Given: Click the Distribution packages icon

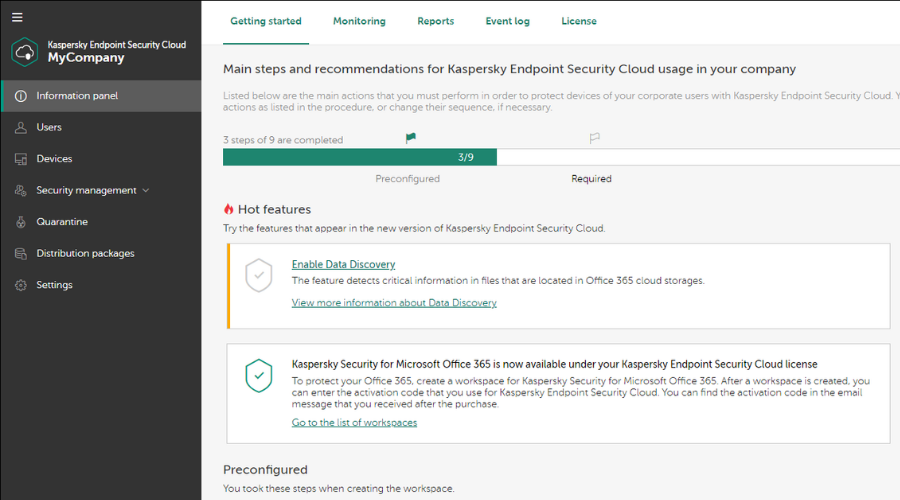Looking at the screenshot, I should [21, 254].
